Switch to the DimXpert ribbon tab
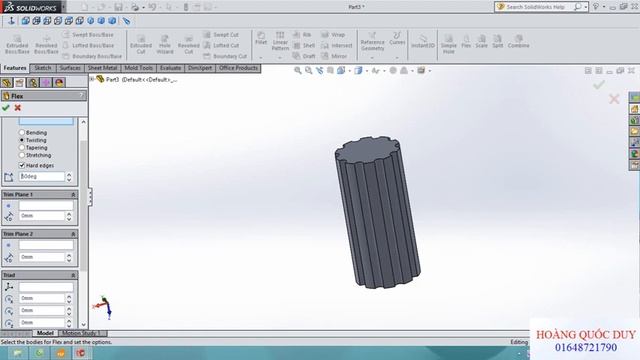Screen dimensions: 640x360 (200, 68)
